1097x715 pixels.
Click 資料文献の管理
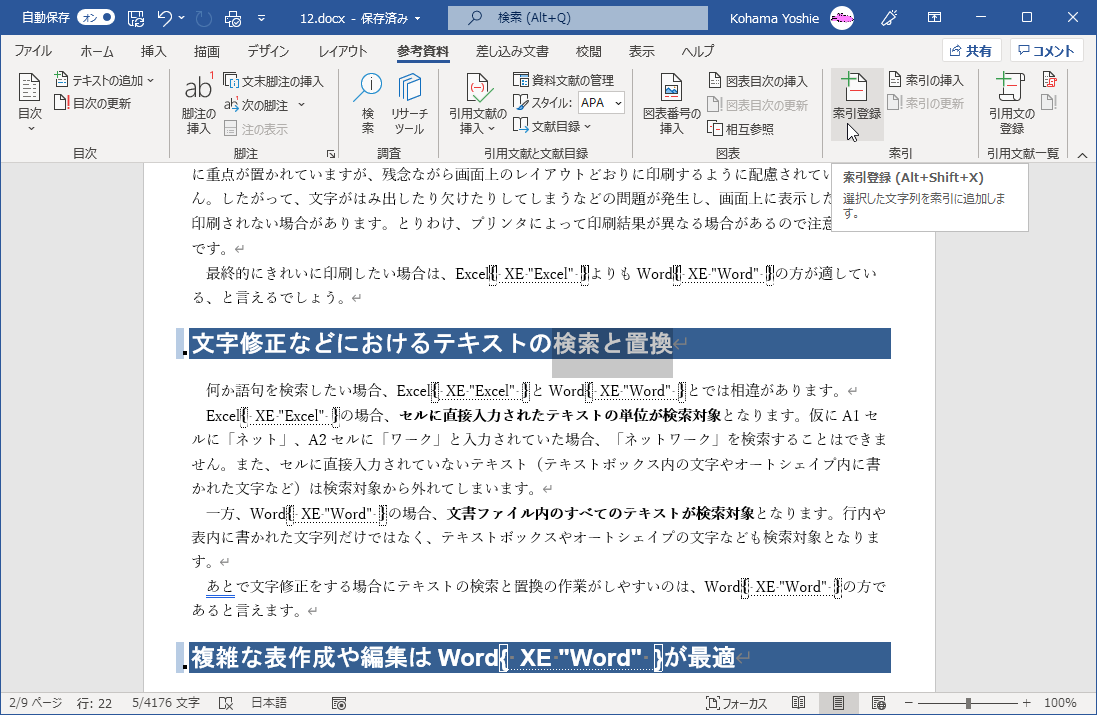[564, 80]
